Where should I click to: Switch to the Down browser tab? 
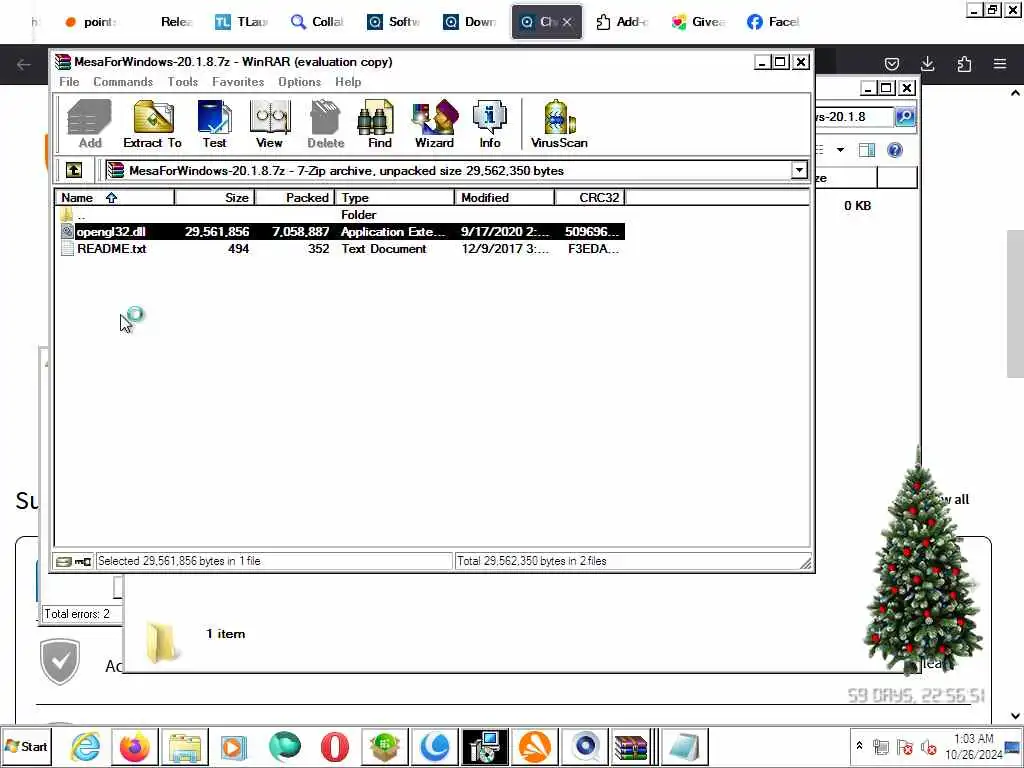[x=470, y=22]
